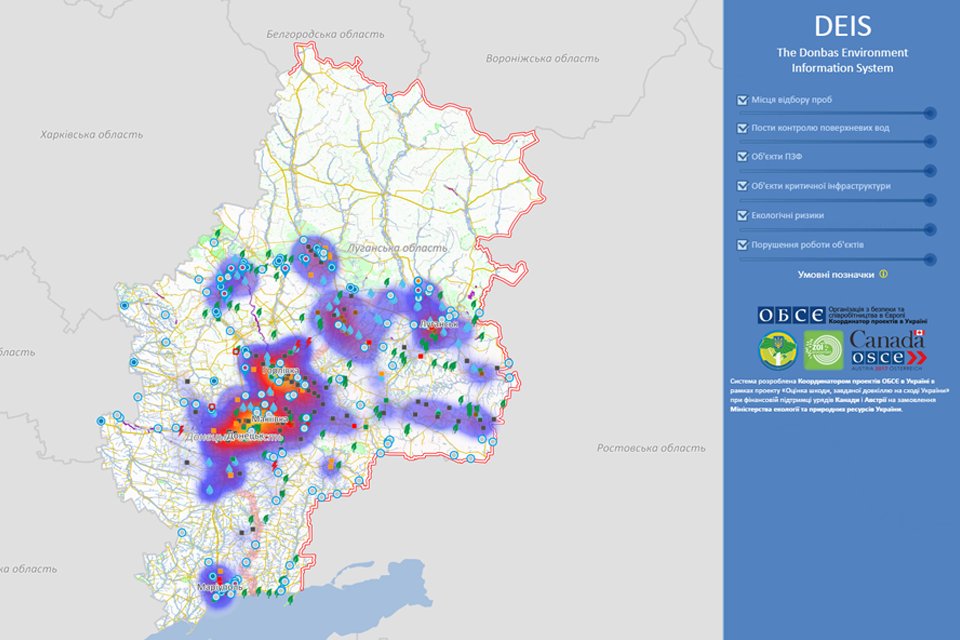
Task: Click the "Воронізька область" map label
Action: [542, 59]
